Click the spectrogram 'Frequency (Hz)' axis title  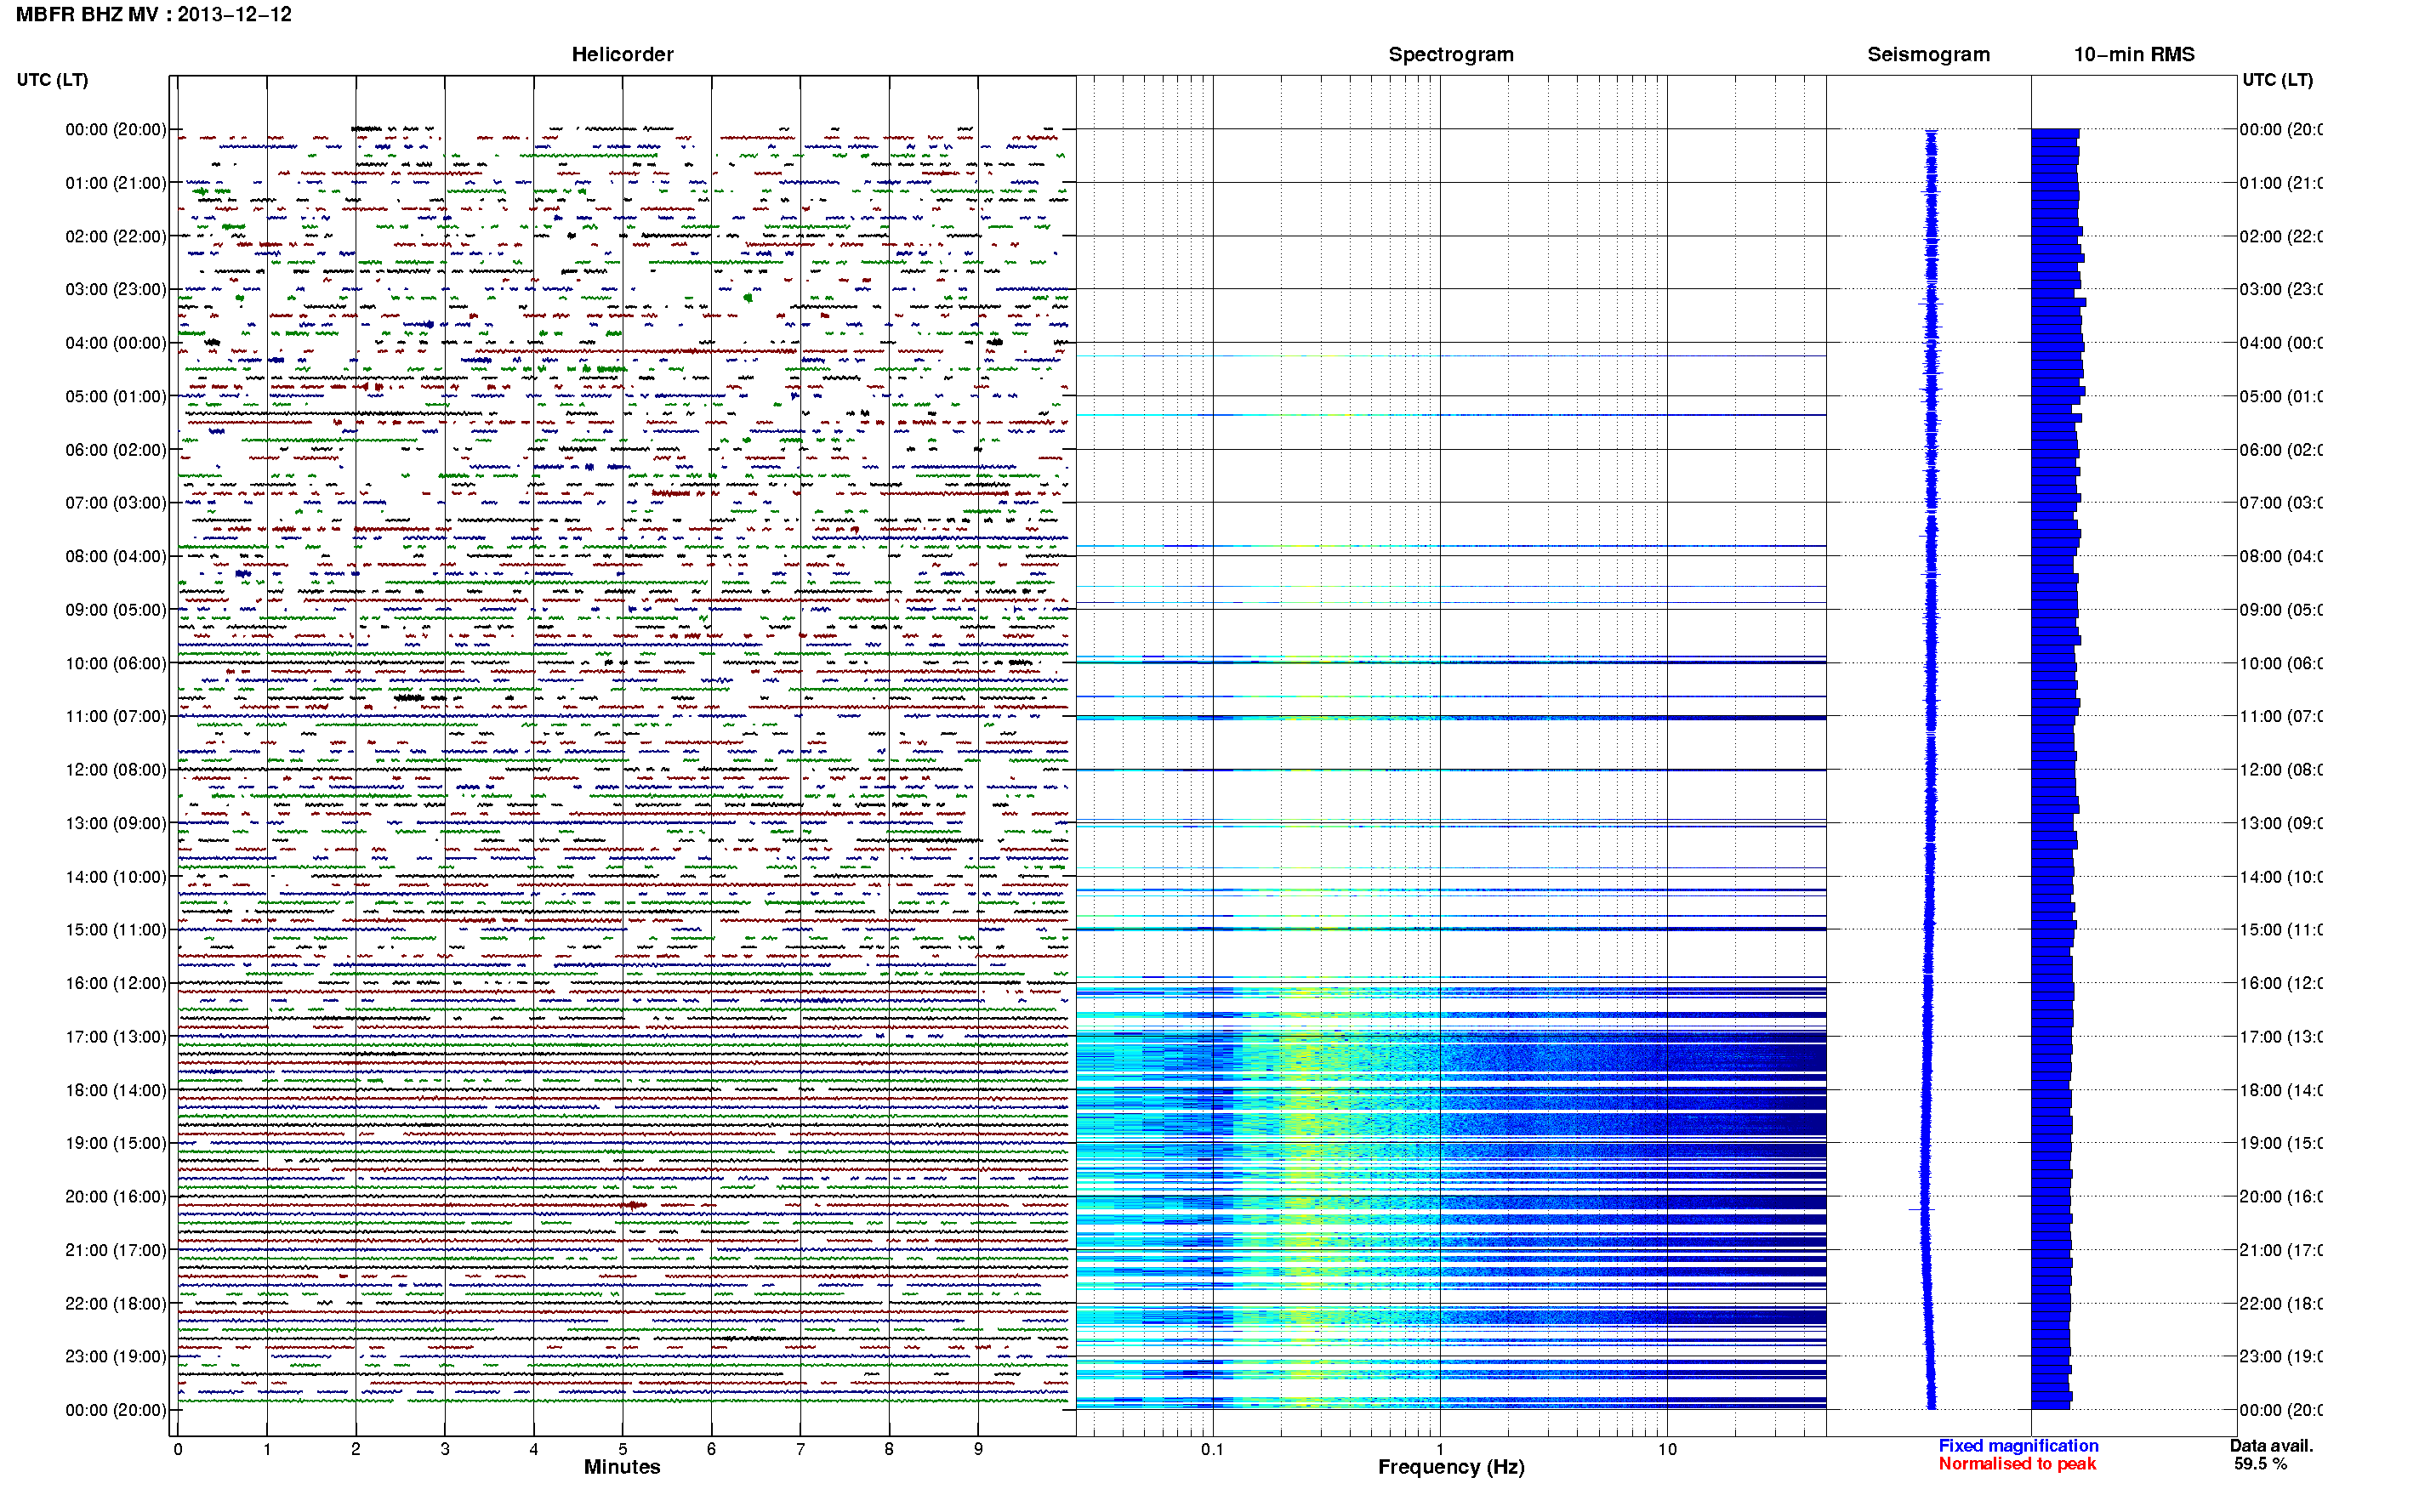tap(1451, 1467)
